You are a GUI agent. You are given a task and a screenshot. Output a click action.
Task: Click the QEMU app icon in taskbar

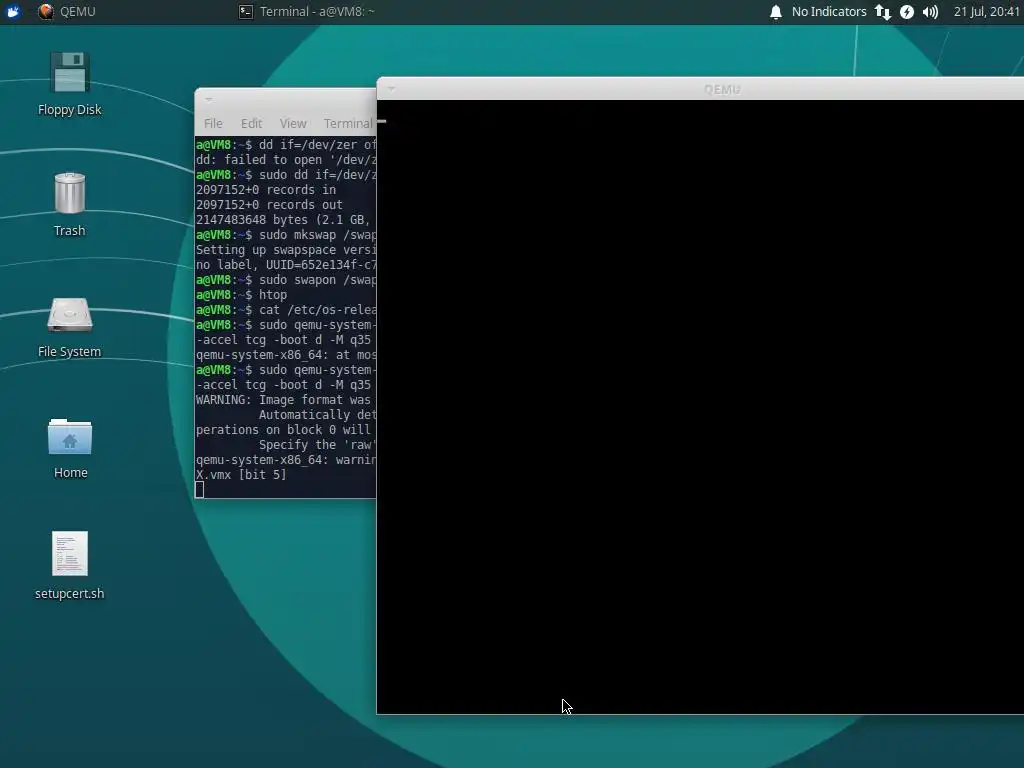click(x=45, y=12)
